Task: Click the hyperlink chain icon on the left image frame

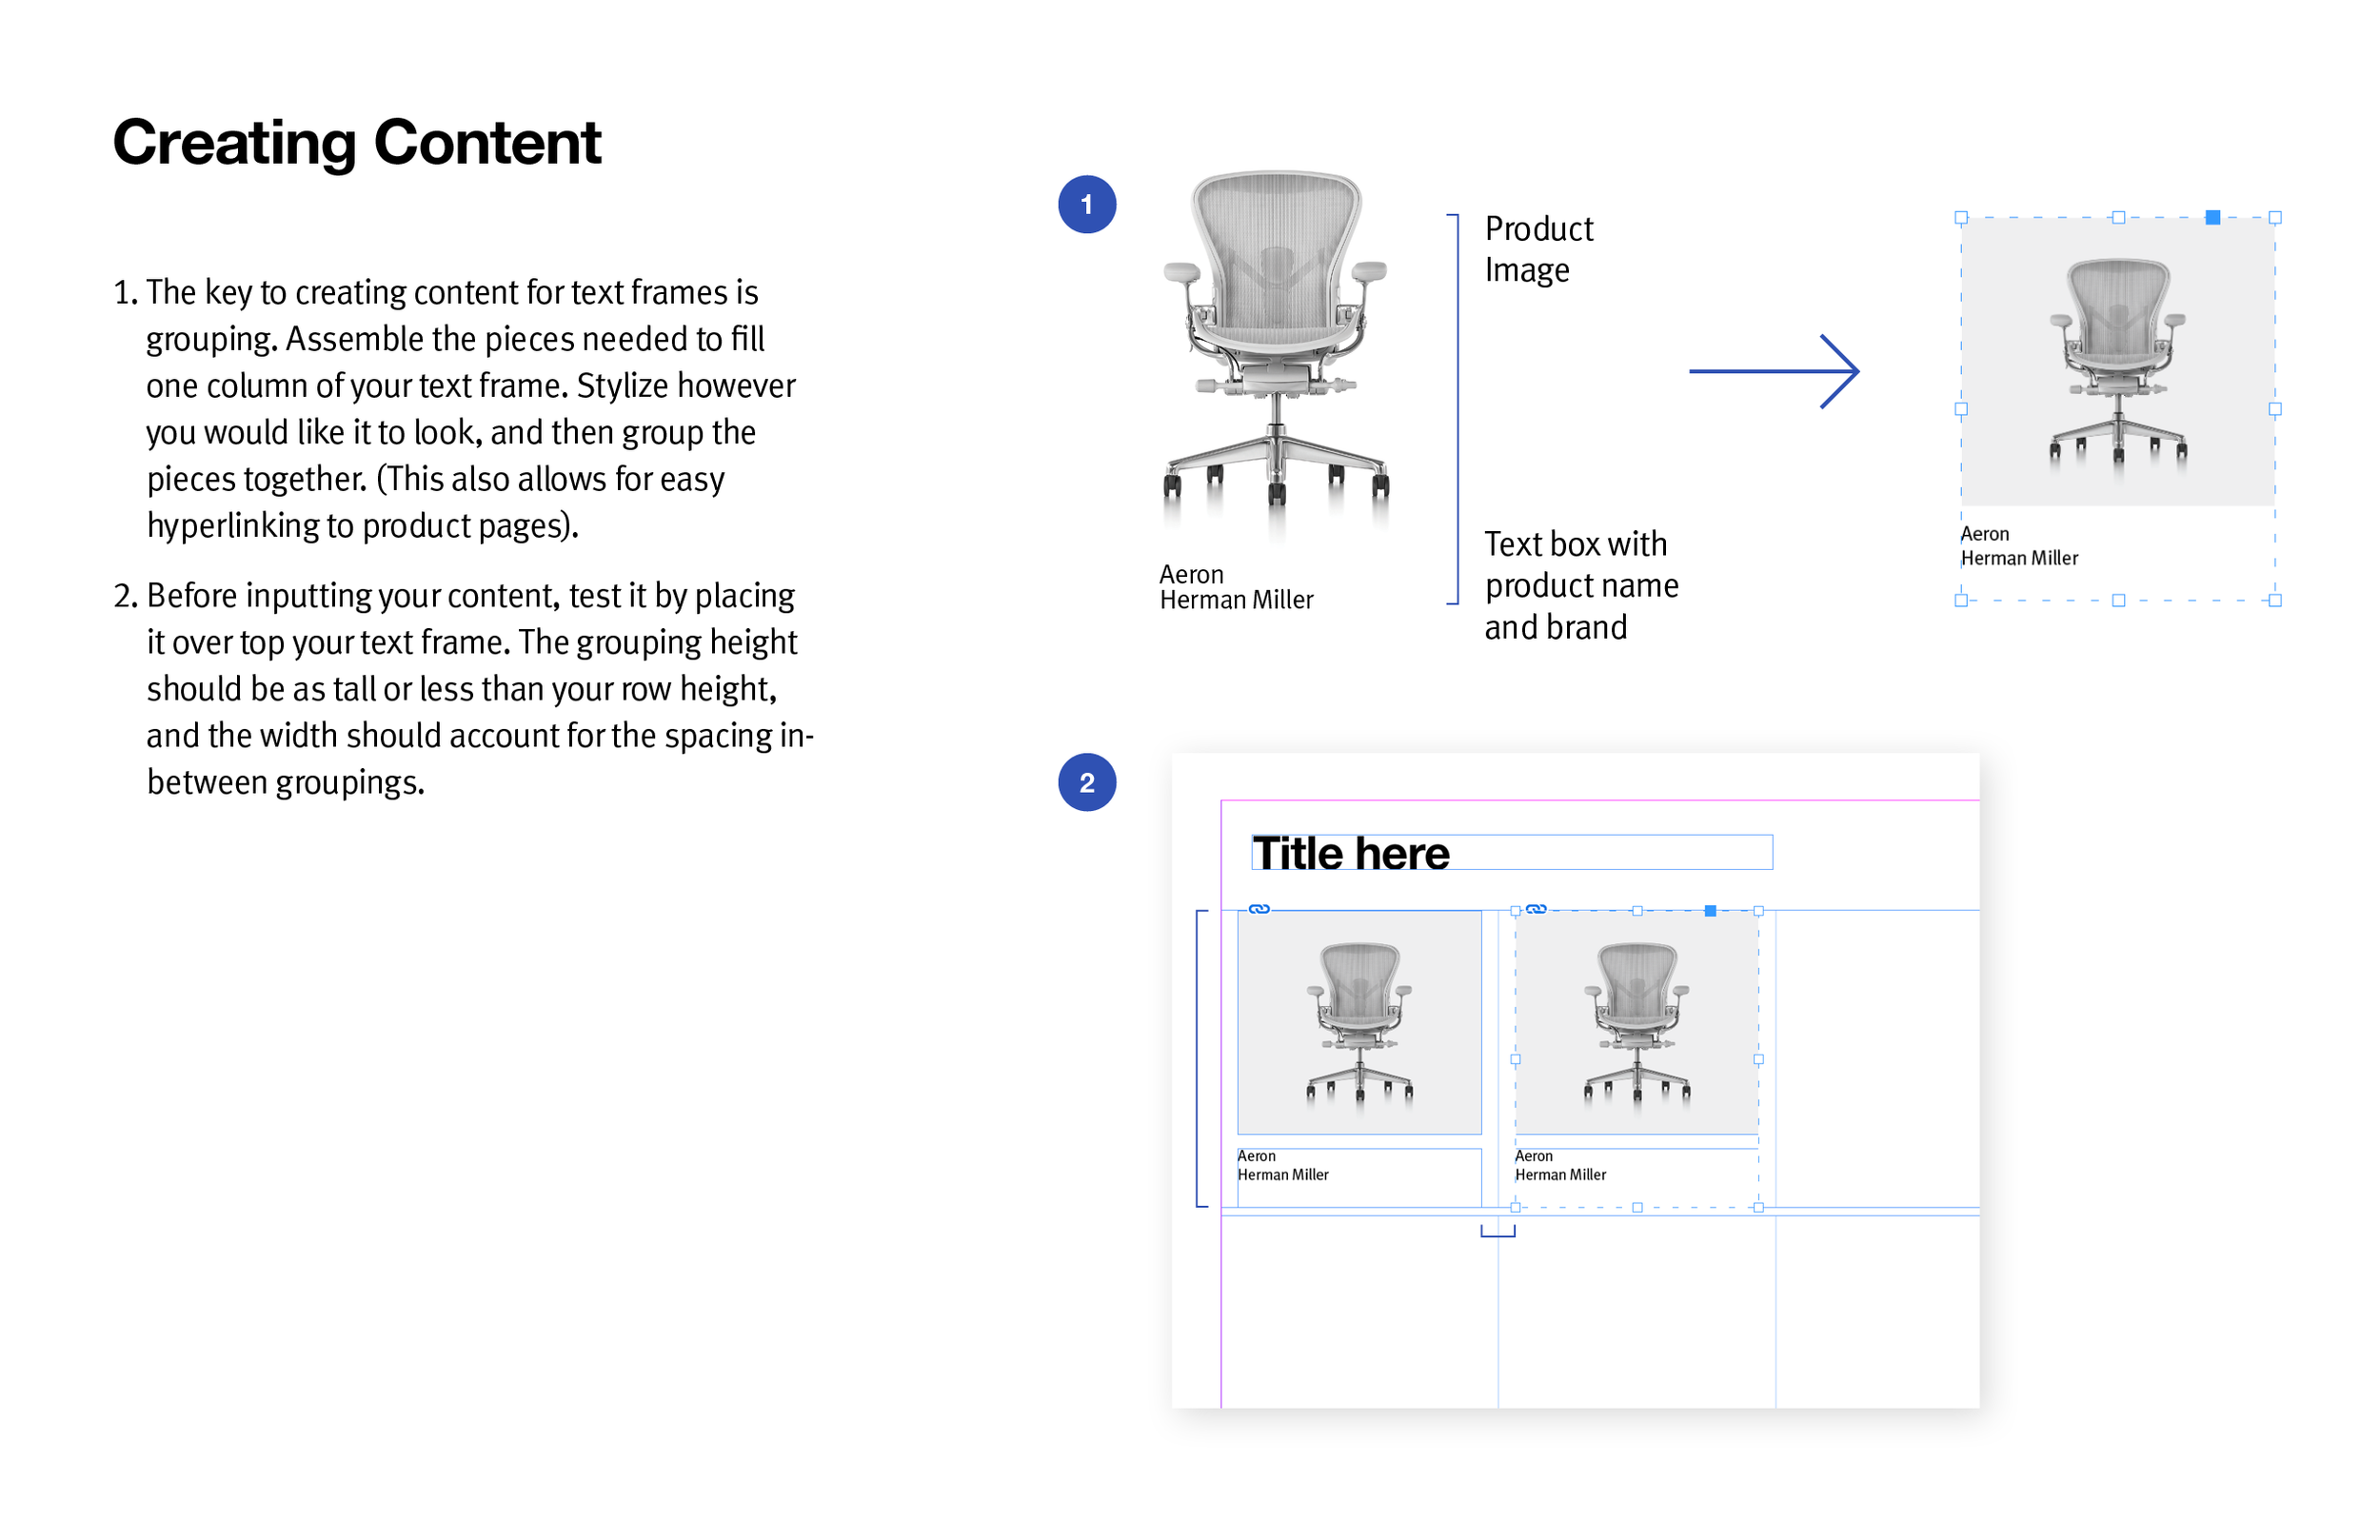Action: pyautogui.click(x=1262, y=909)
